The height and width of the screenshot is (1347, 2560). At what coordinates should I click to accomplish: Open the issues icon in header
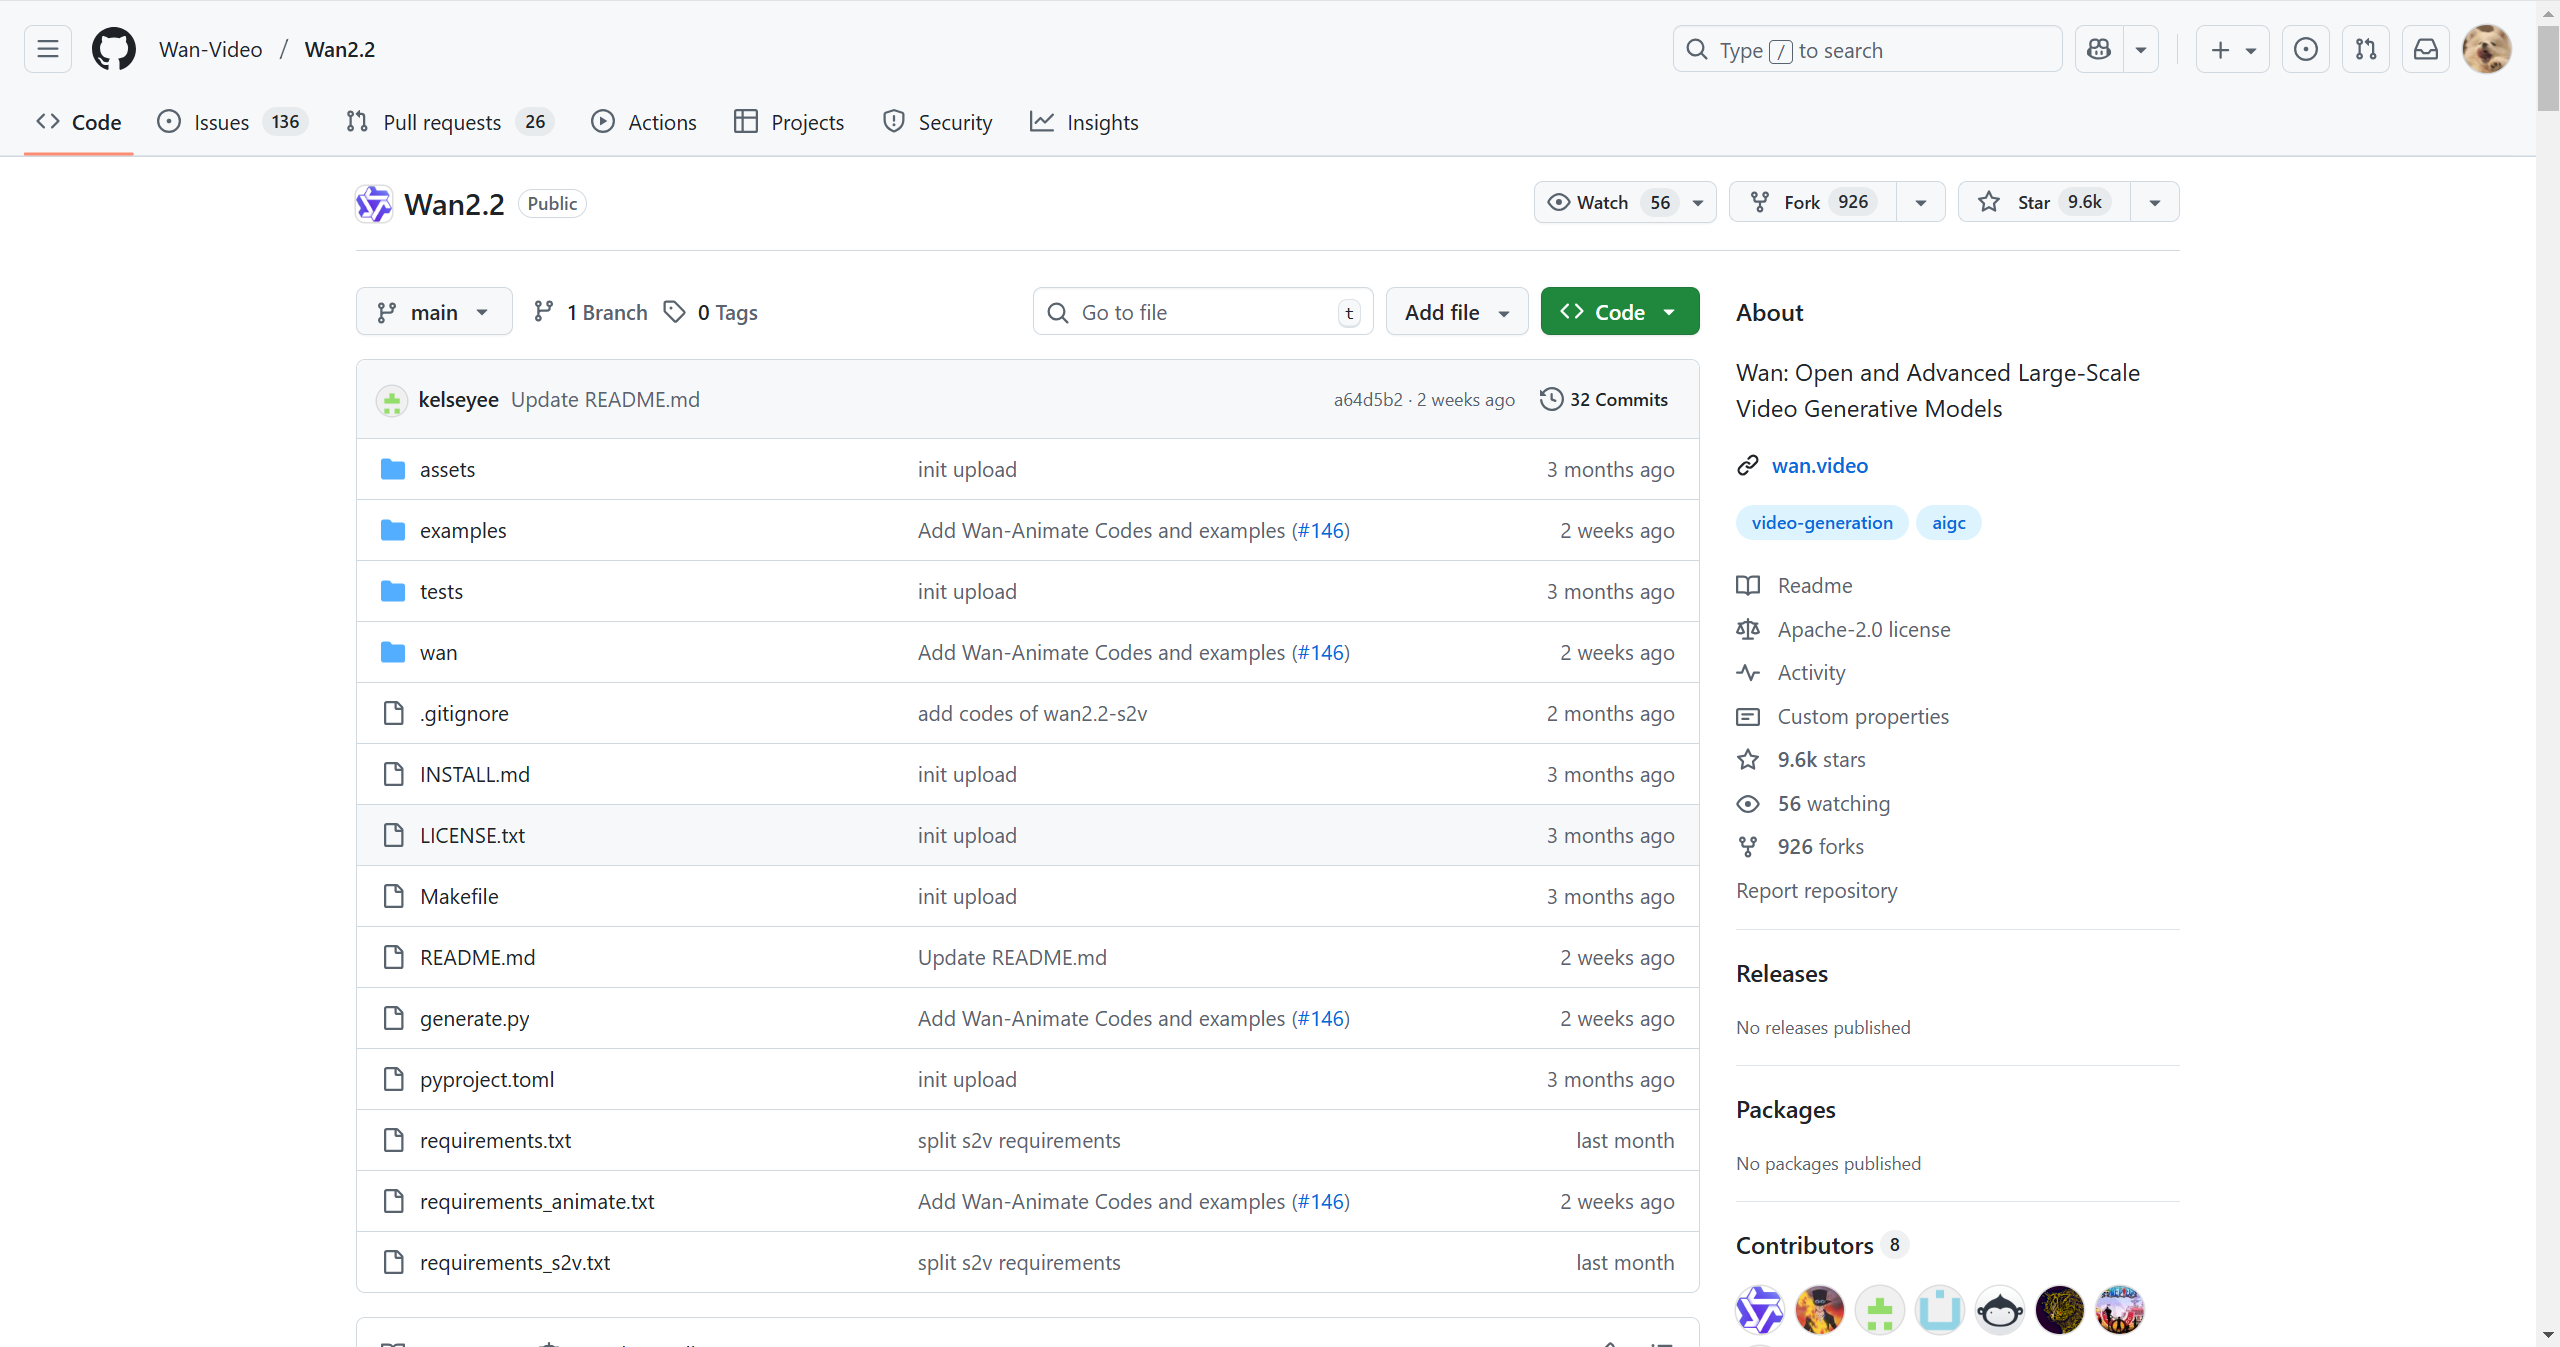(x=2305, y=49)
